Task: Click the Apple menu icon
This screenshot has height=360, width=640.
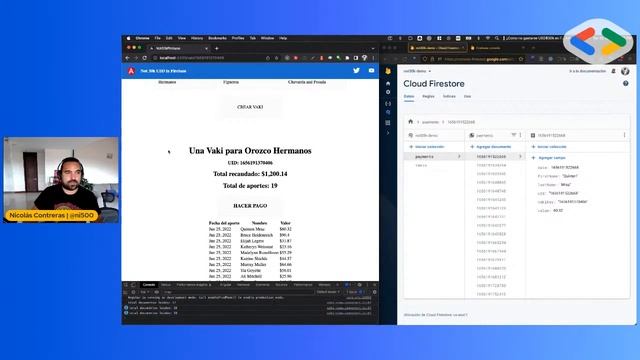Action: click(129, 38)
